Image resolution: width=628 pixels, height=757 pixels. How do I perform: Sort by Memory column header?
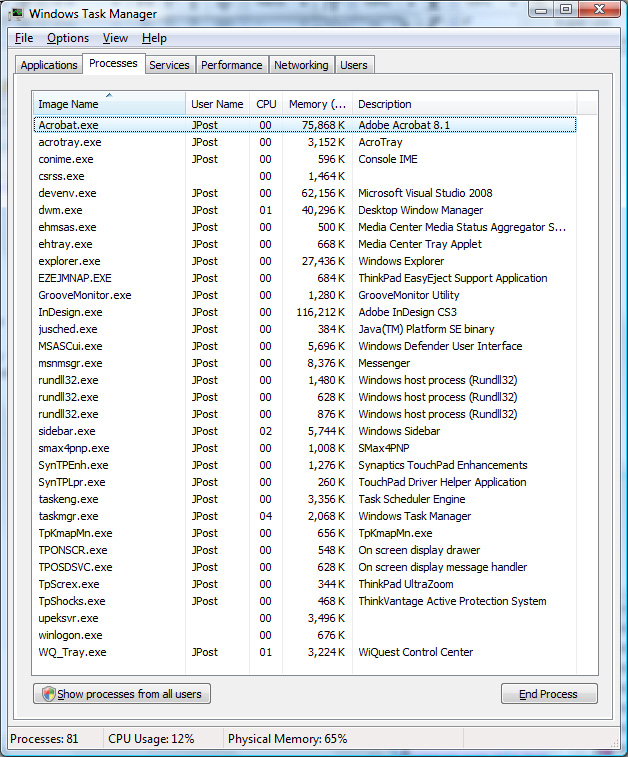[x=317, y=103]
